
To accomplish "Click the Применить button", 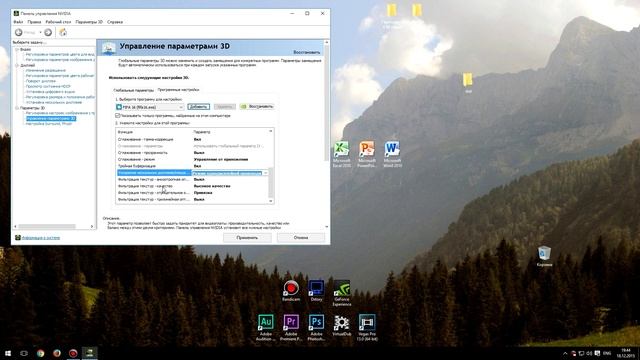I will point(247,238).
